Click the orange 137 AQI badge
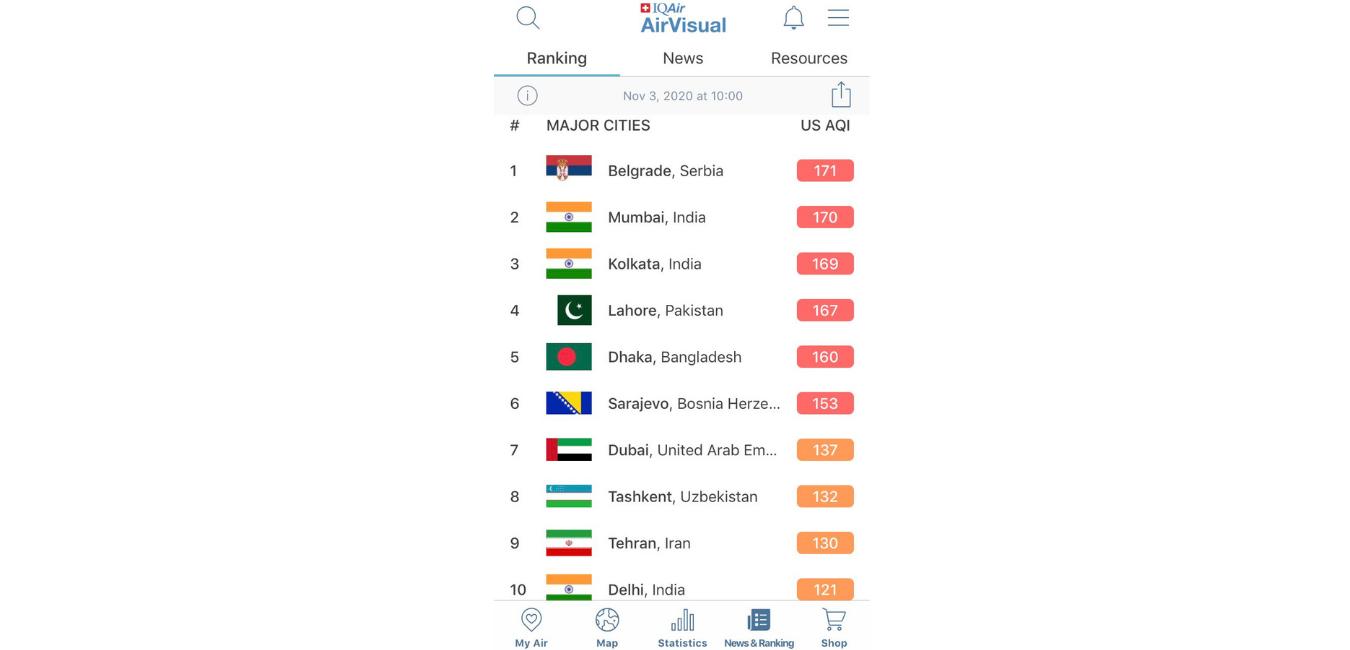Screen dimensions: 1350x650 [x=825, y=450]
